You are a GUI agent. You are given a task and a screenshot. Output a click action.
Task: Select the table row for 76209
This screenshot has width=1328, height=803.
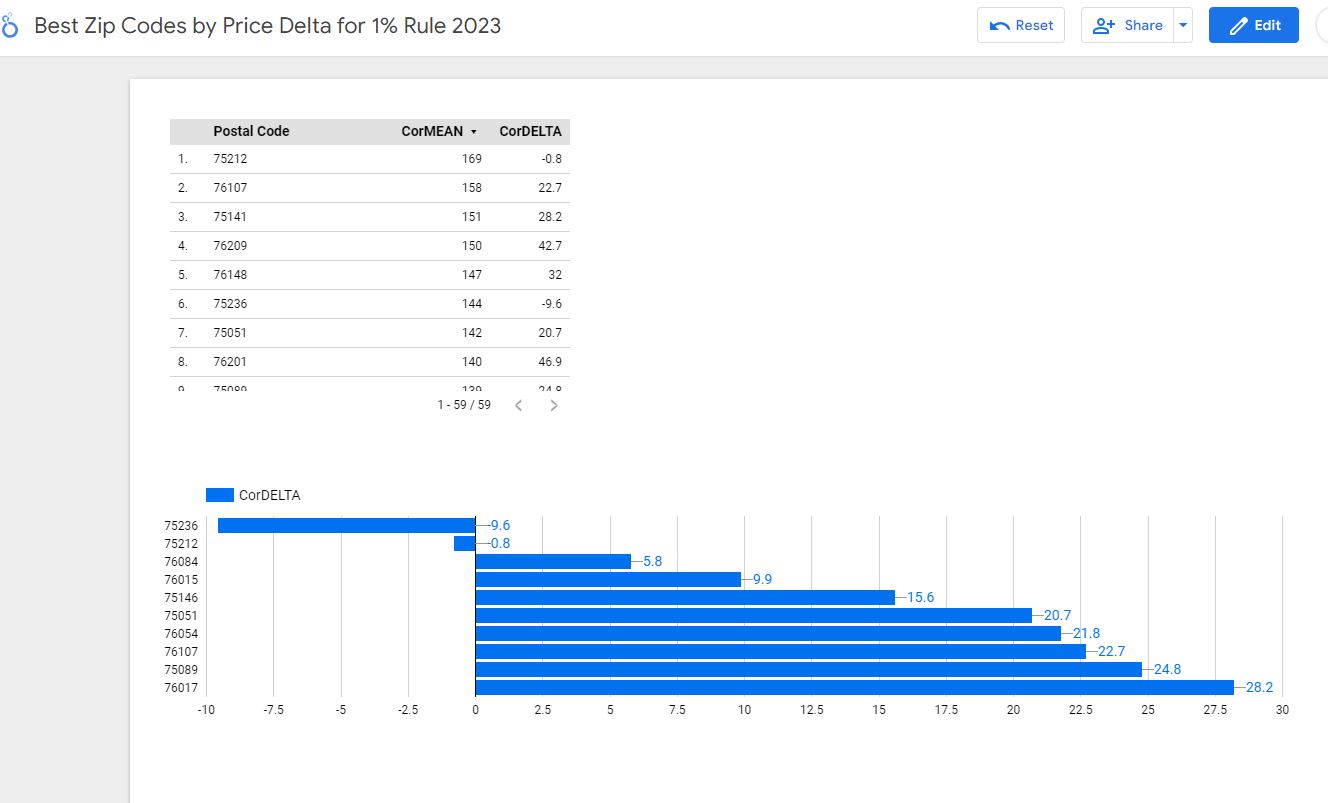(x=369, y=246)
